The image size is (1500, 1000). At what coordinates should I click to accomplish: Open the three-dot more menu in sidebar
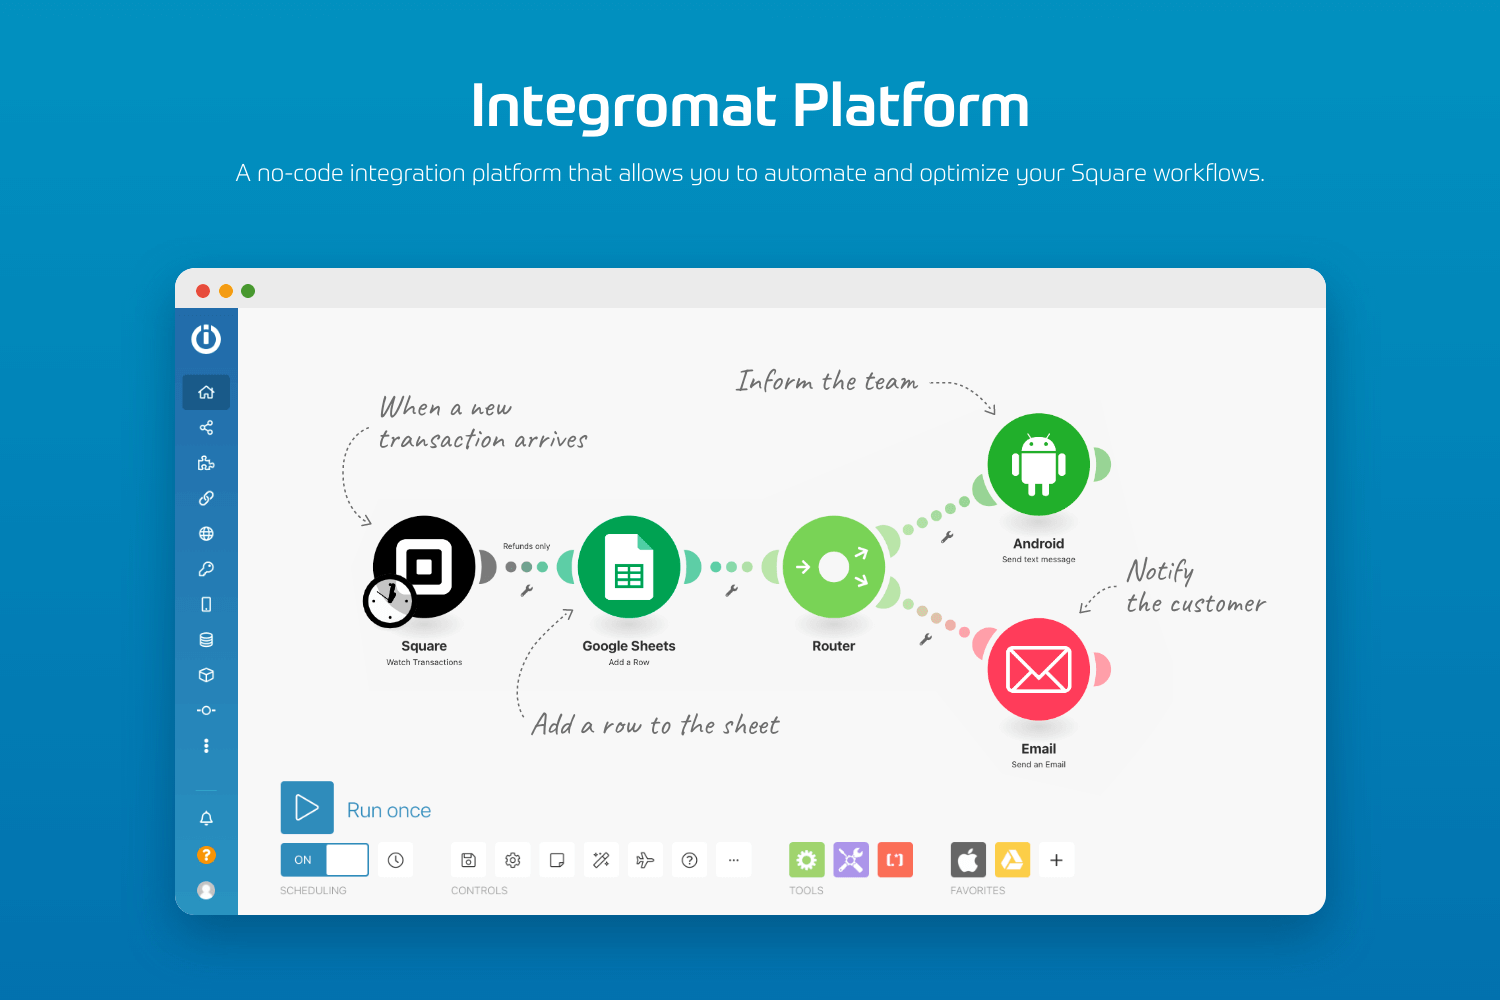tap(206, 746)
